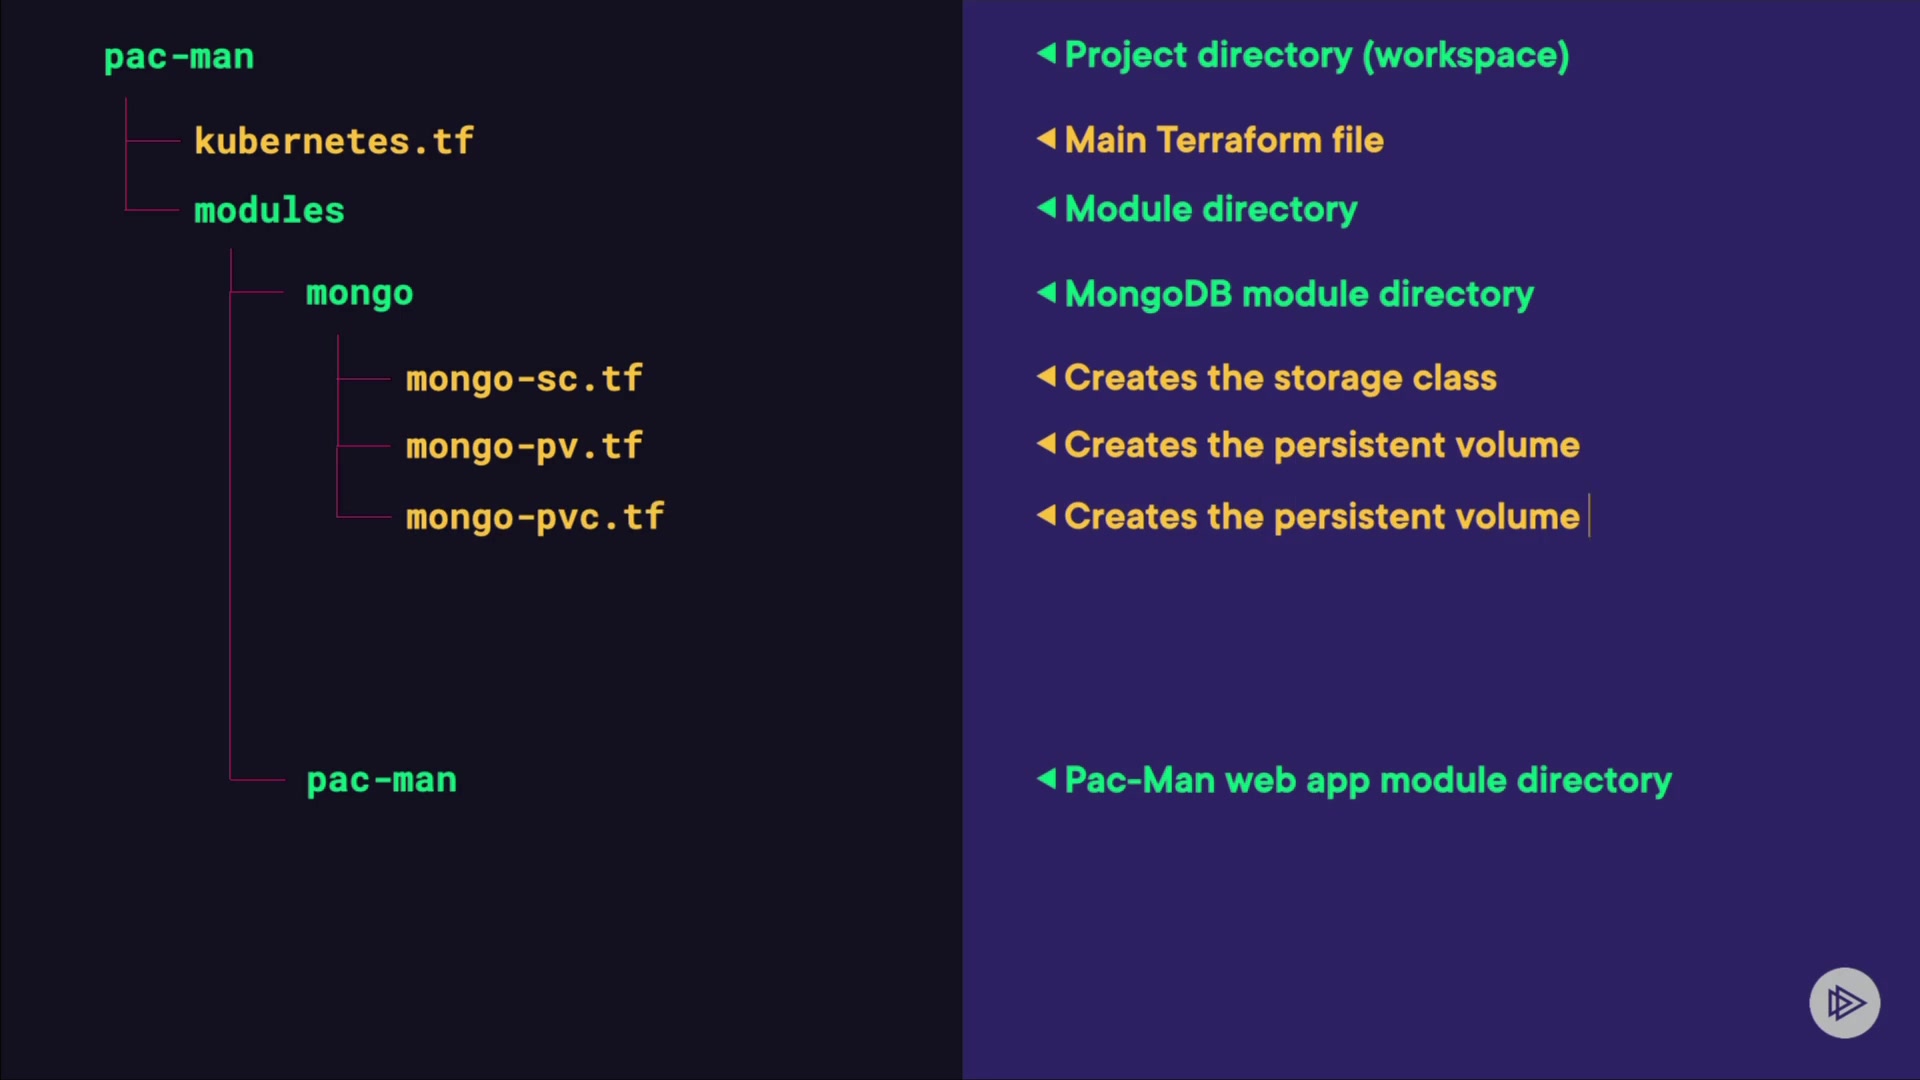Click the Project directory (workspace) text

coord(1316,55)
